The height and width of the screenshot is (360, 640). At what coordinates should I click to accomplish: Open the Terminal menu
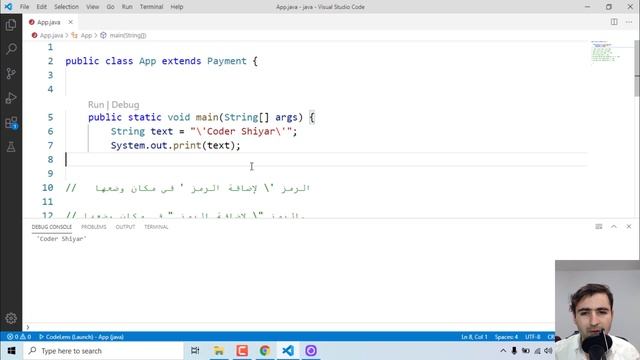tap(151, 7)
